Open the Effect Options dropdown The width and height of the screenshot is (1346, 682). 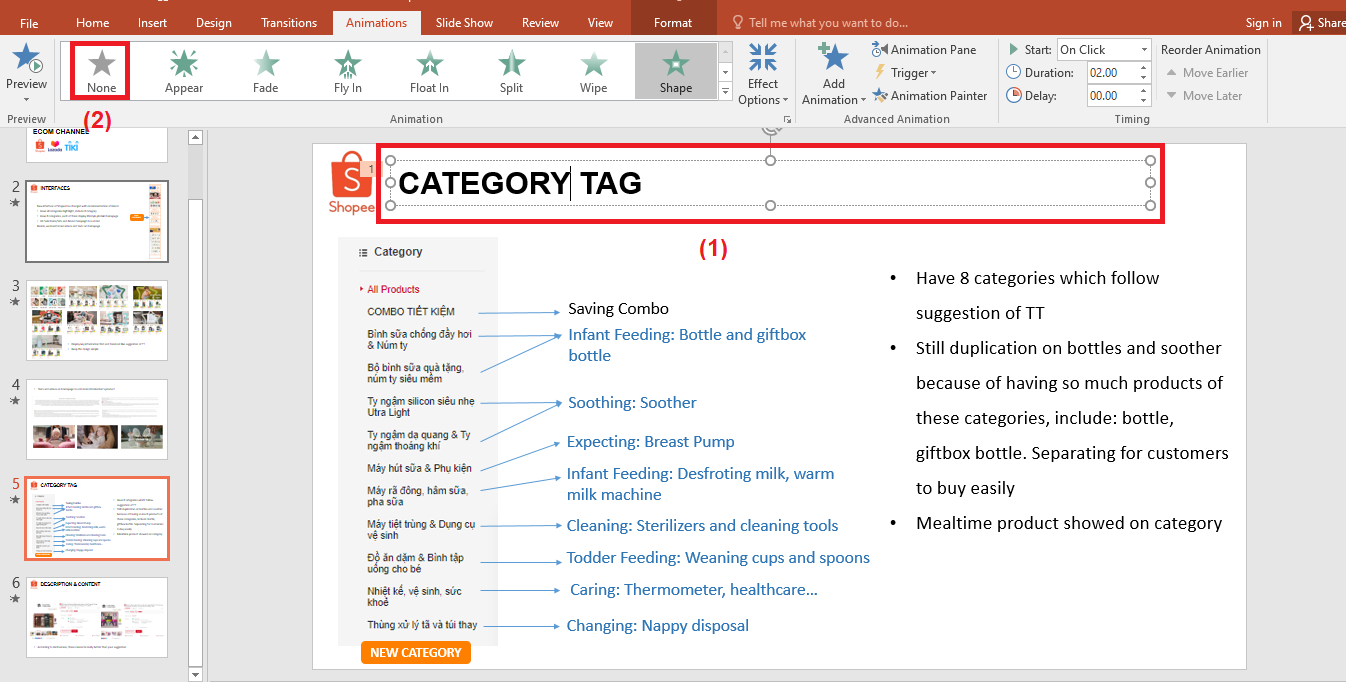(x=763, y=70)
